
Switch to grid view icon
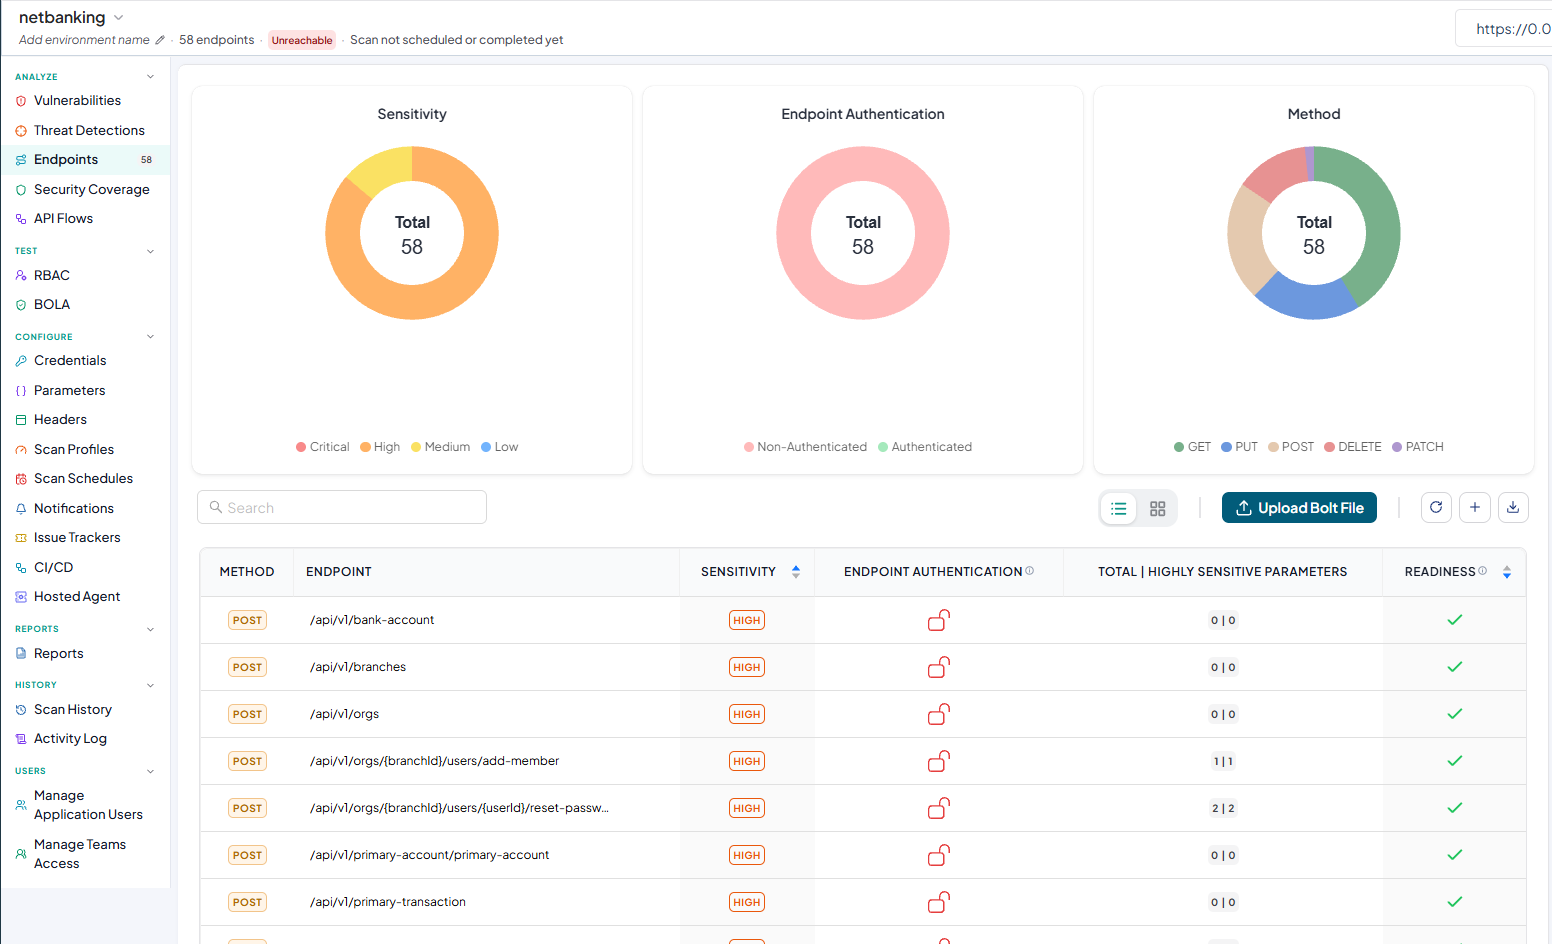pos(1158,509)
